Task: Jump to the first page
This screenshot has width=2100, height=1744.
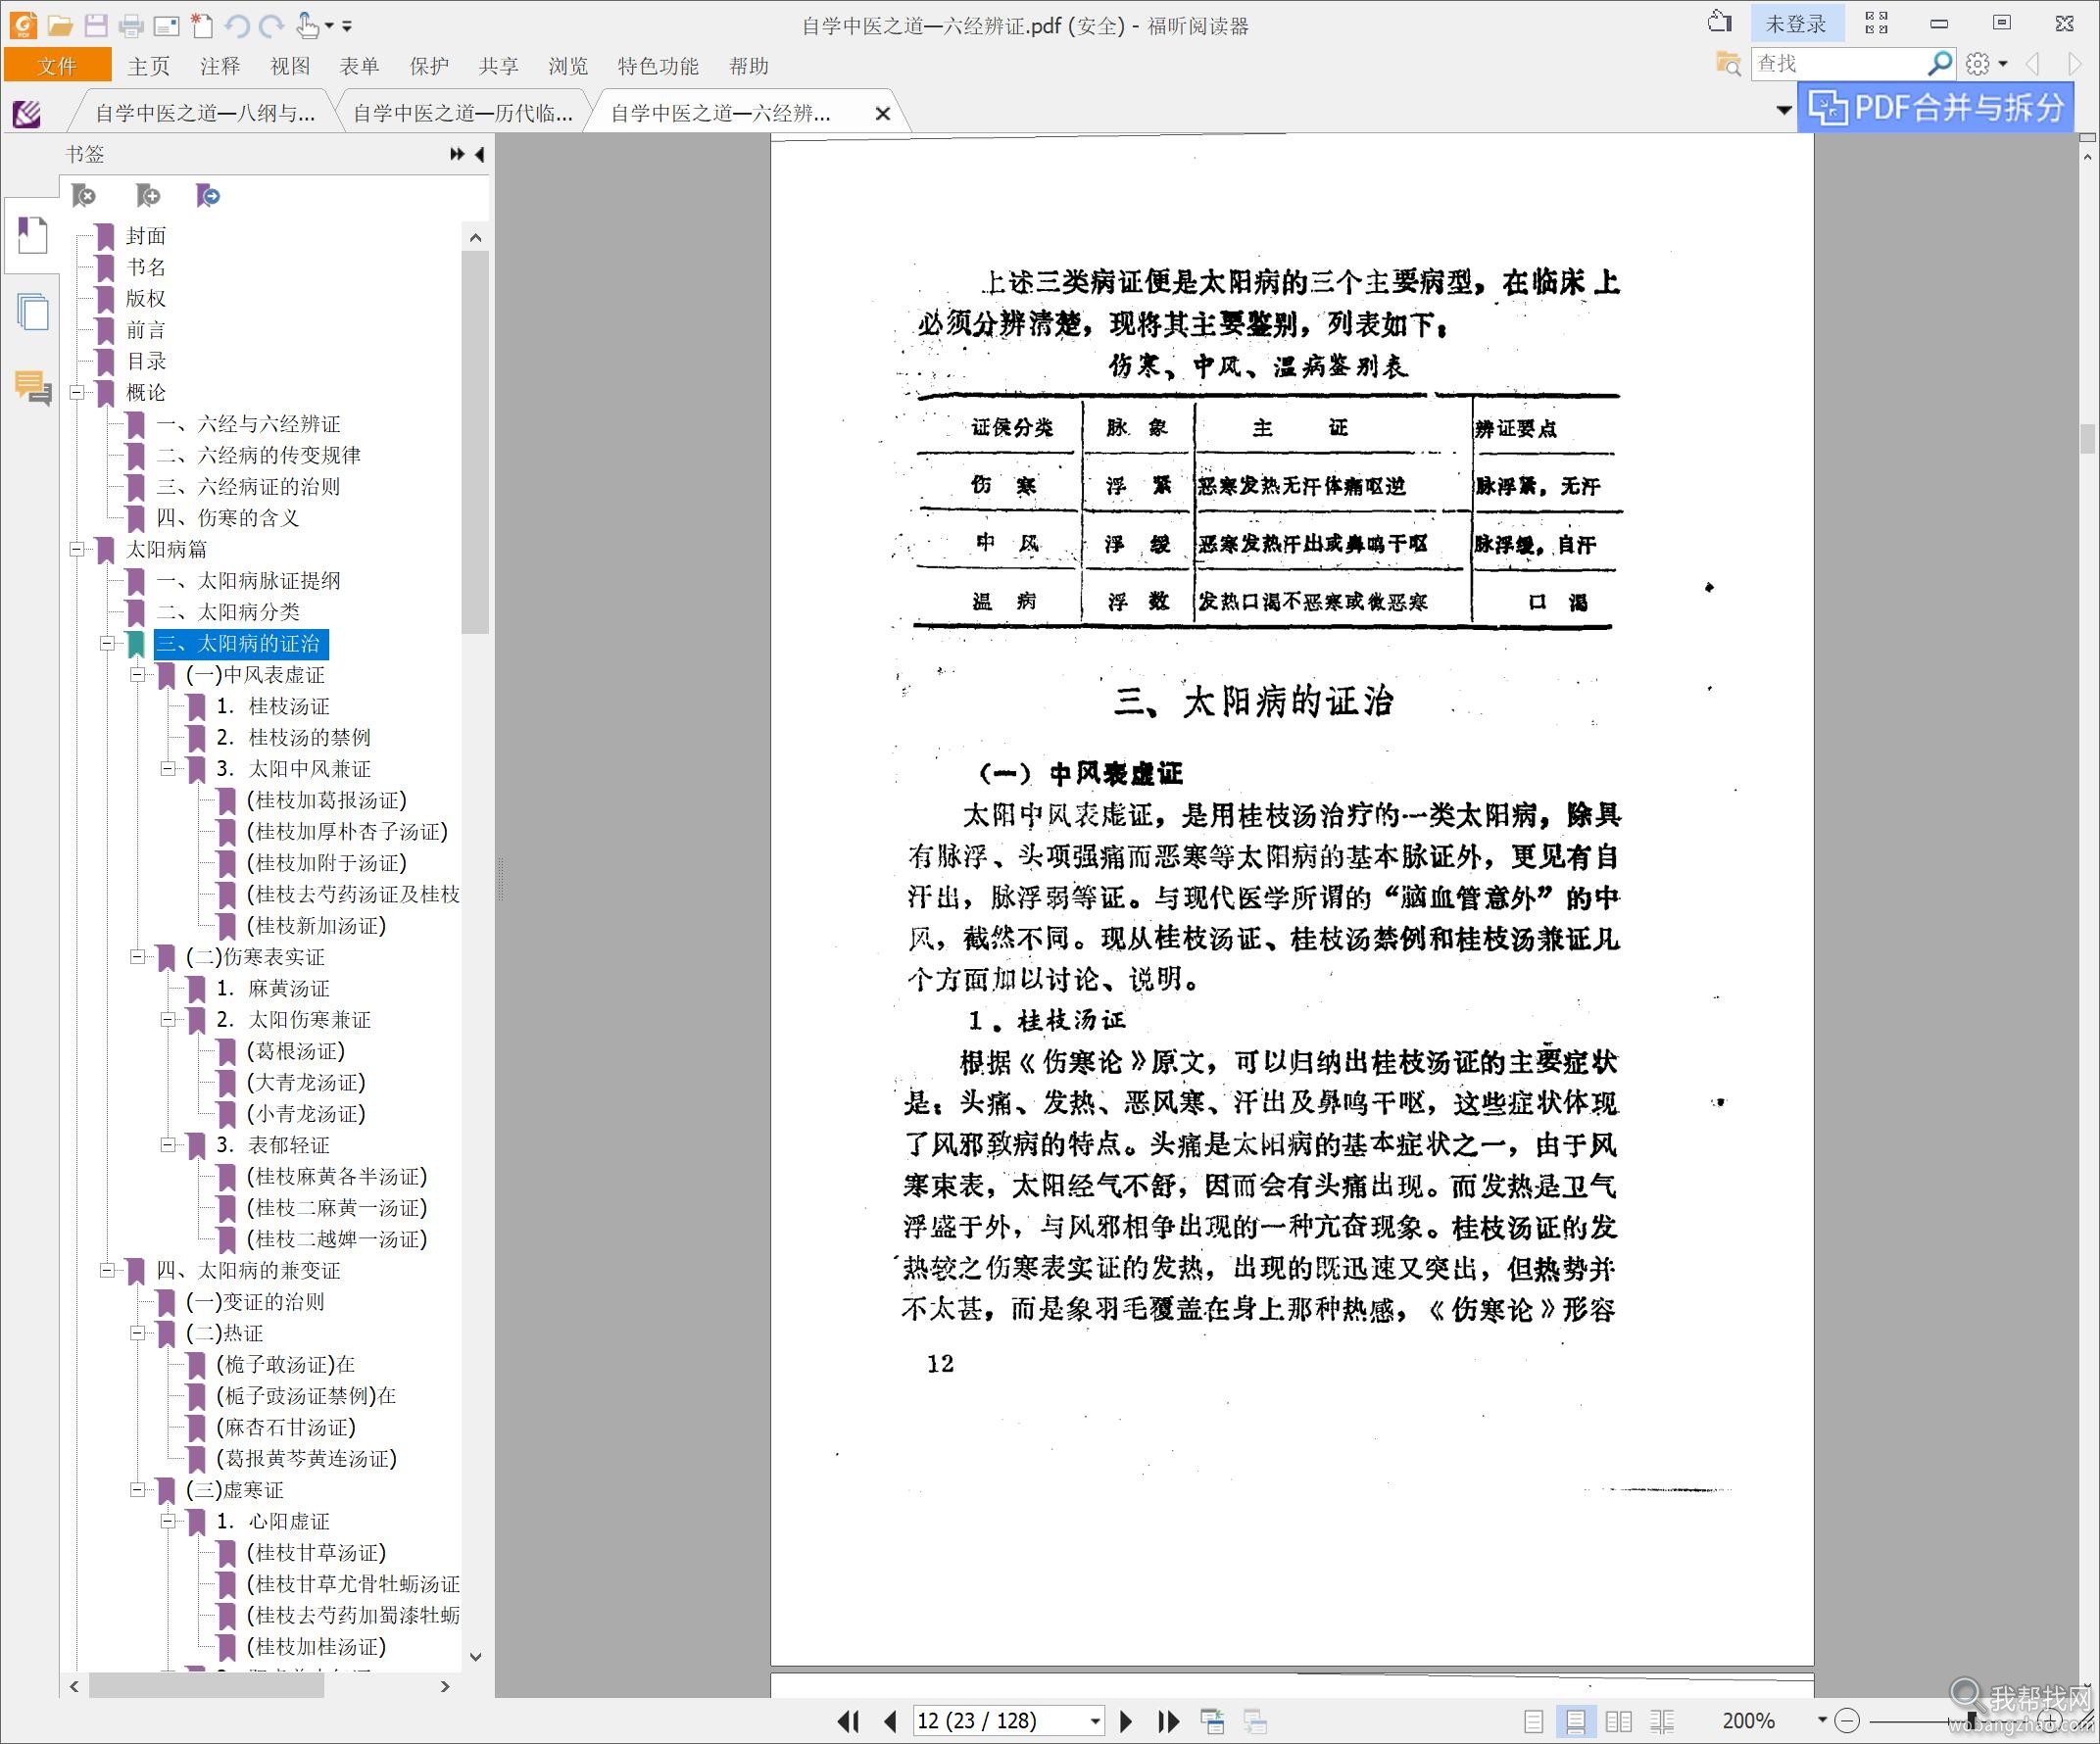Action: pos(848,1721)
